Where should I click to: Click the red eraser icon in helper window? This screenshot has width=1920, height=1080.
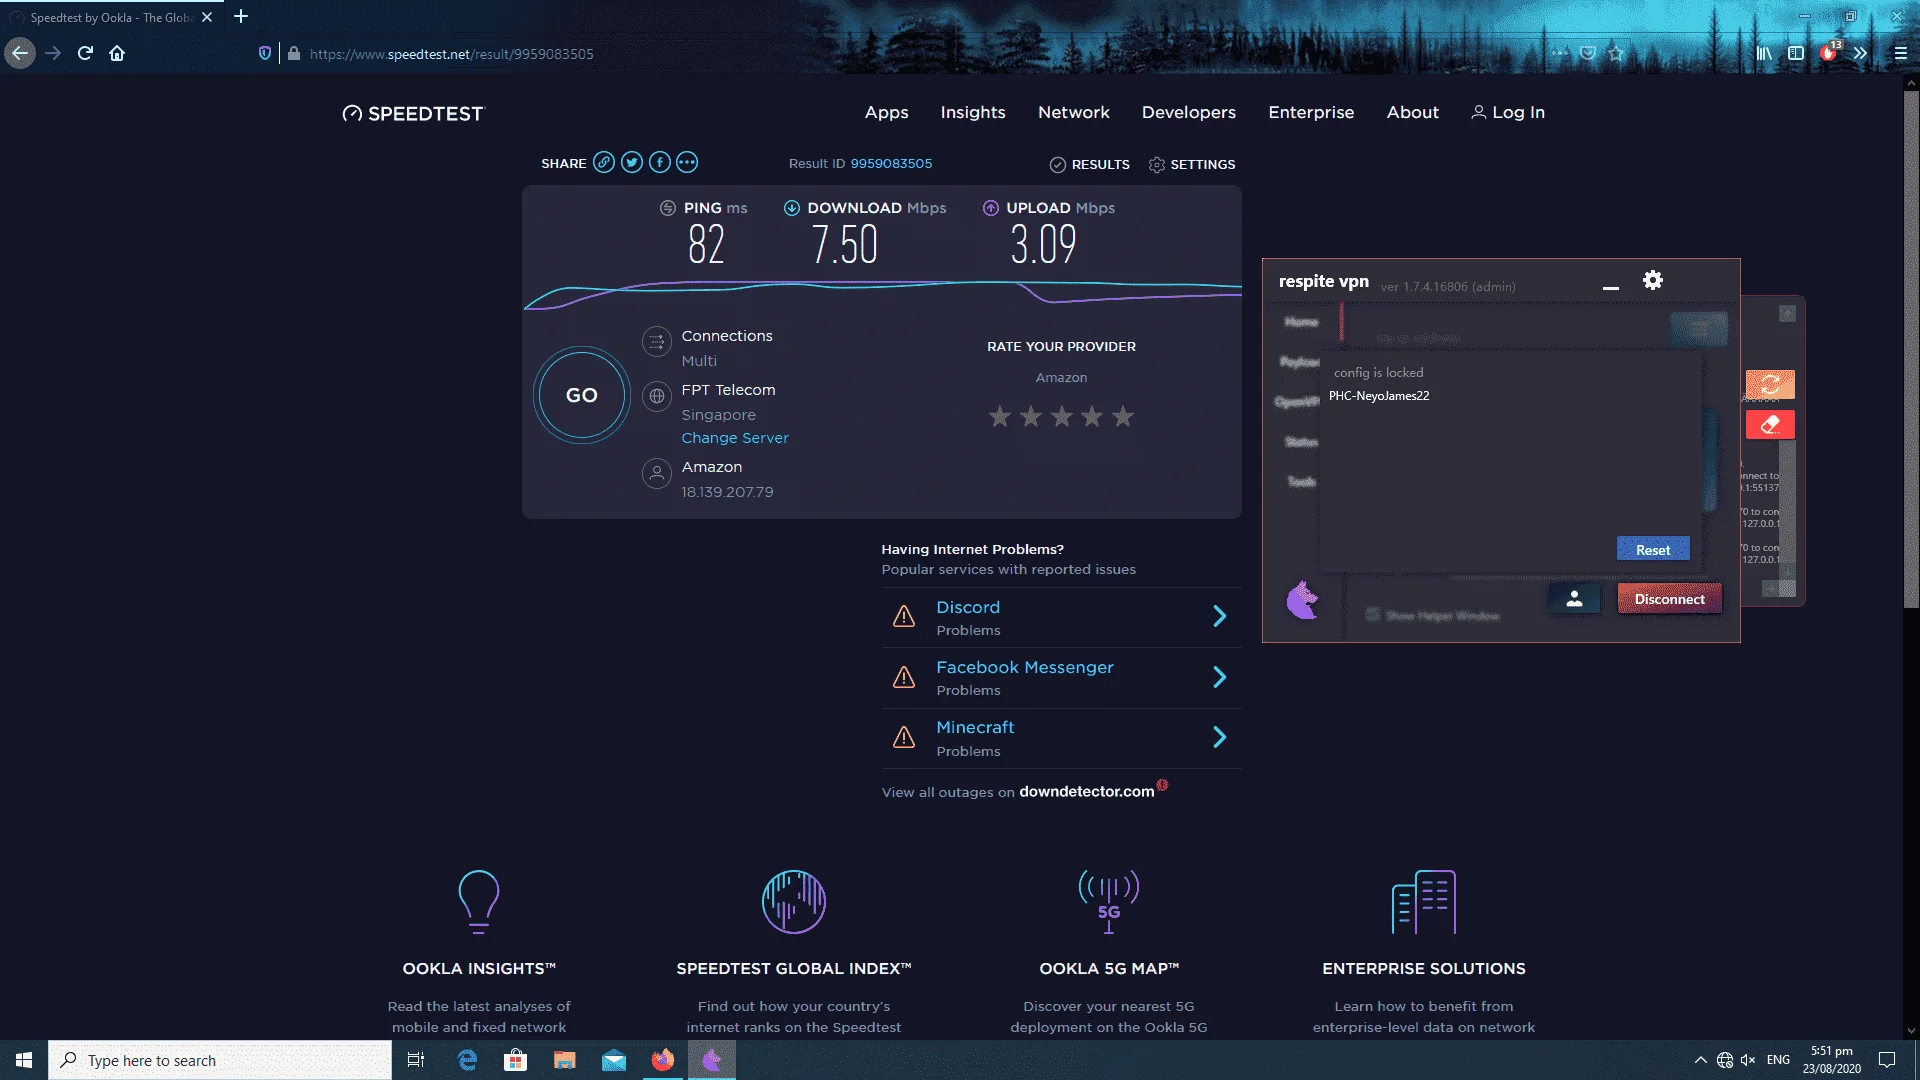click(x=1770, y=425)
